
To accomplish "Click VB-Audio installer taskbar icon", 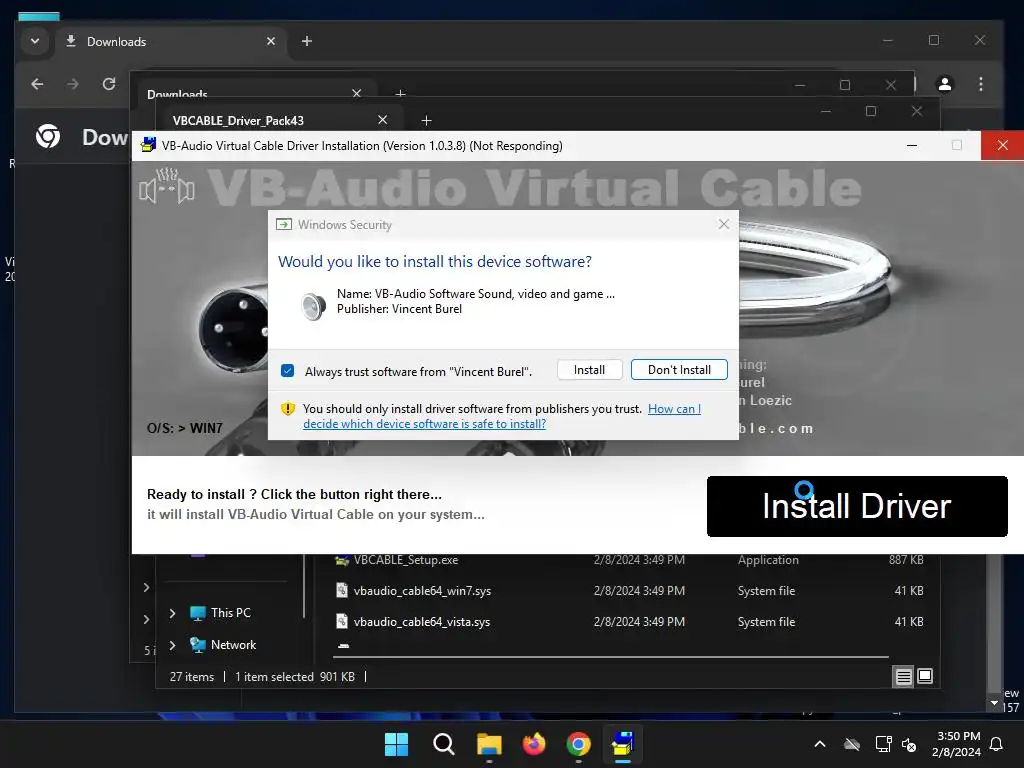I will click(623, 744).
